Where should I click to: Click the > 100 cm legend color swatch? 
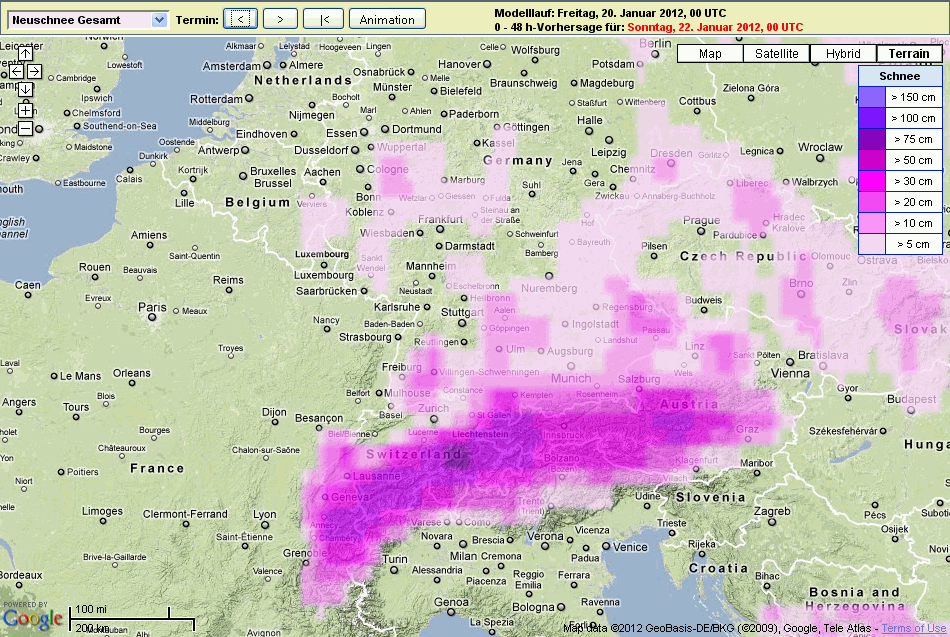[x=872, y=118]
